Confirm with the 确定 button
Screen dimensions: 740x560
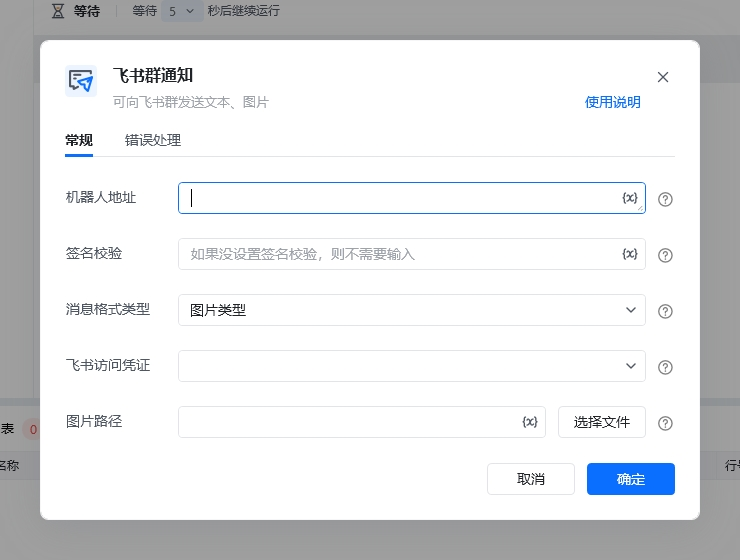[631, 479]
